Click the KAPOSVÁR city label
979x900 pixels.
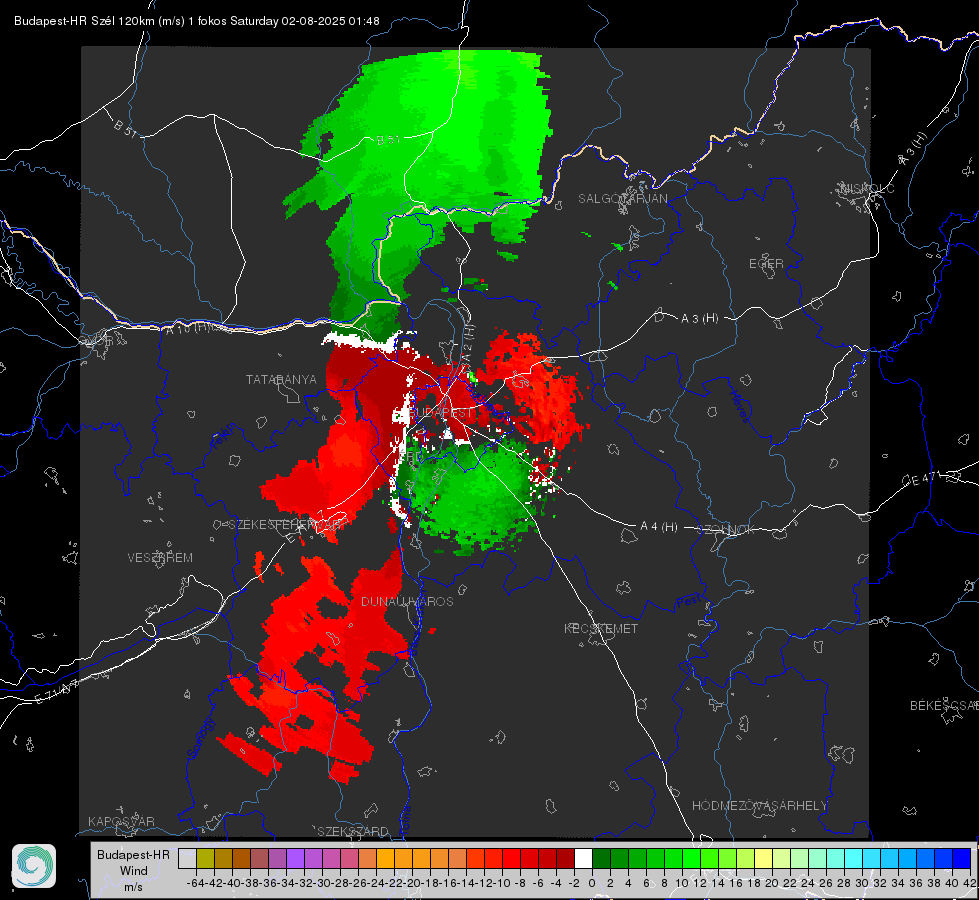coord(121,821)
